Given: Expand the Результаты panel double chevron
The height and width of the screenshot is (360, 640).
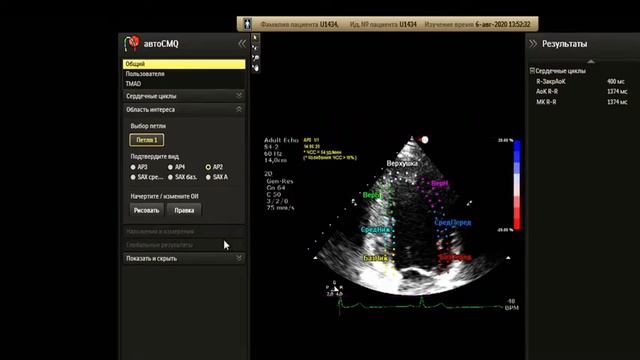Looking at the screenshot, I should point(533,44).
